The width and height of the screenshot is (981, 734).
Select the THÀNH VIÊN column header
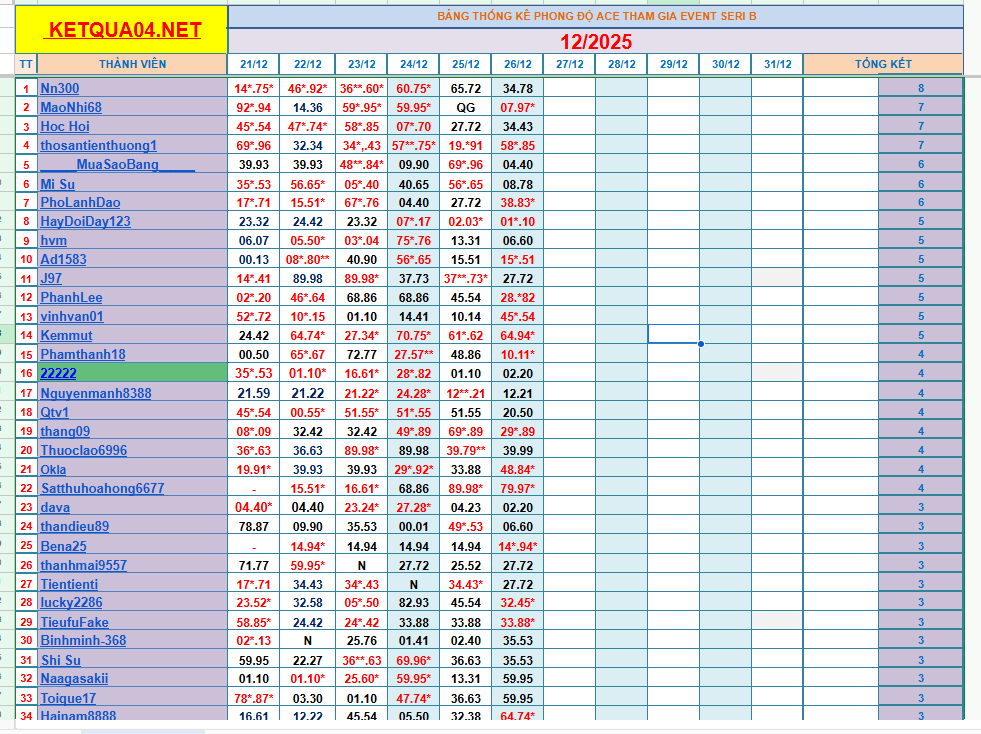tap(132, 64)
